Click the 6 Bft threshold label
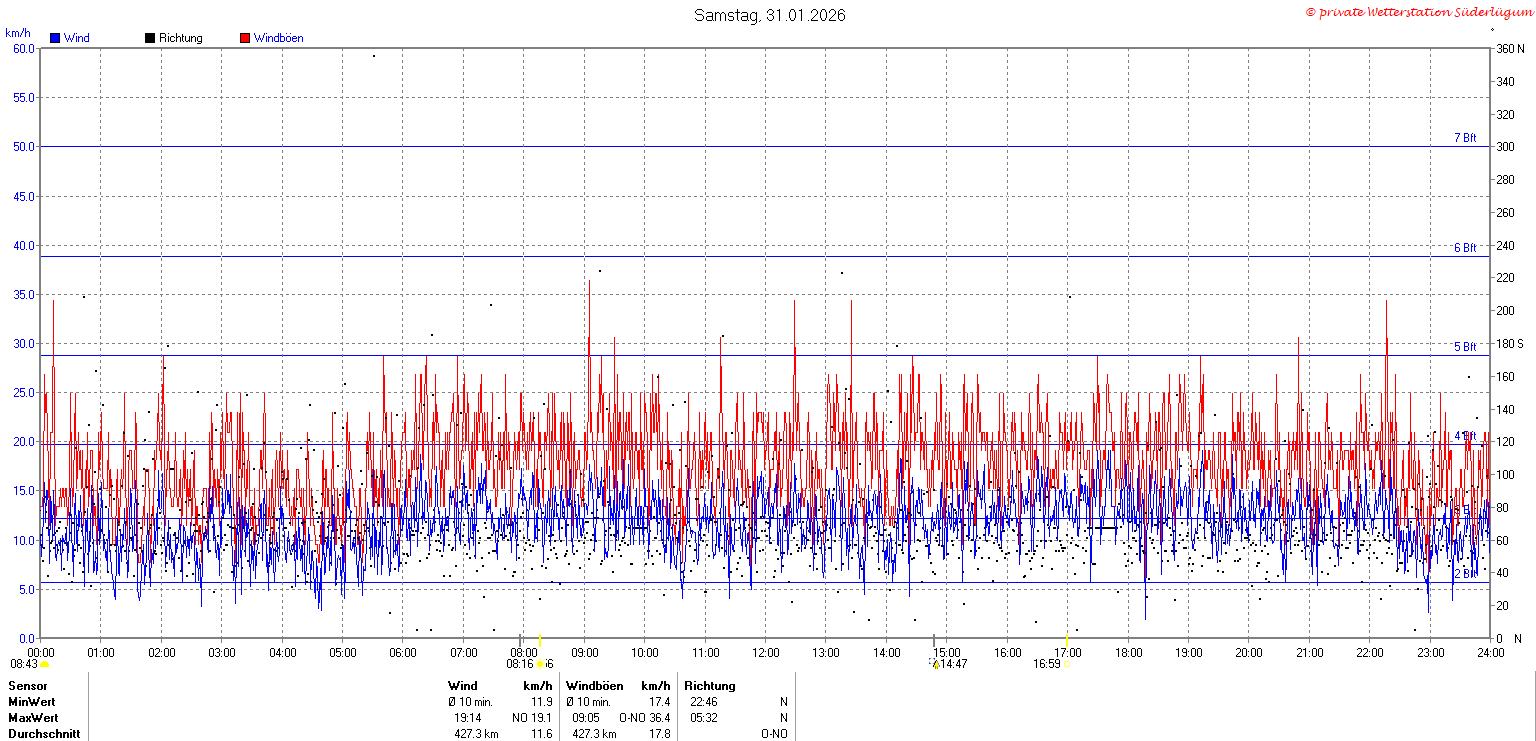1536x741 pixels. click(1465, 248)
